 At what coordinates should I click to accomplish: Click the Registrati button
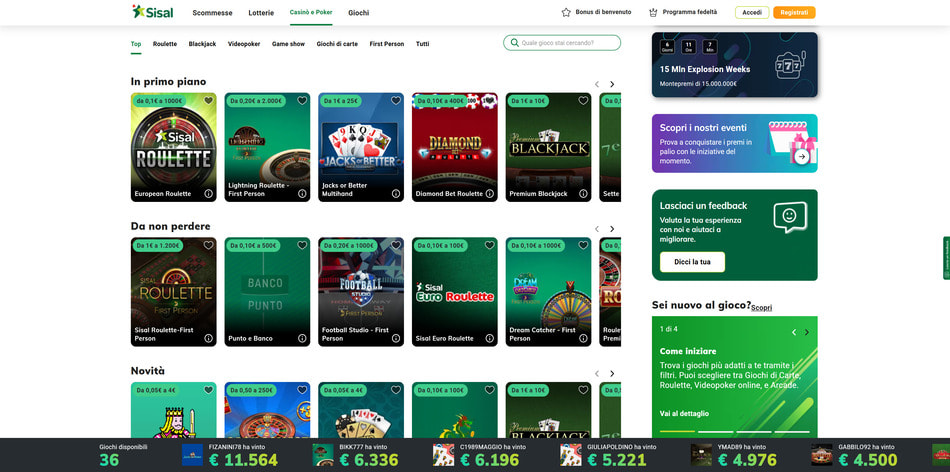[x=794, y=12]
